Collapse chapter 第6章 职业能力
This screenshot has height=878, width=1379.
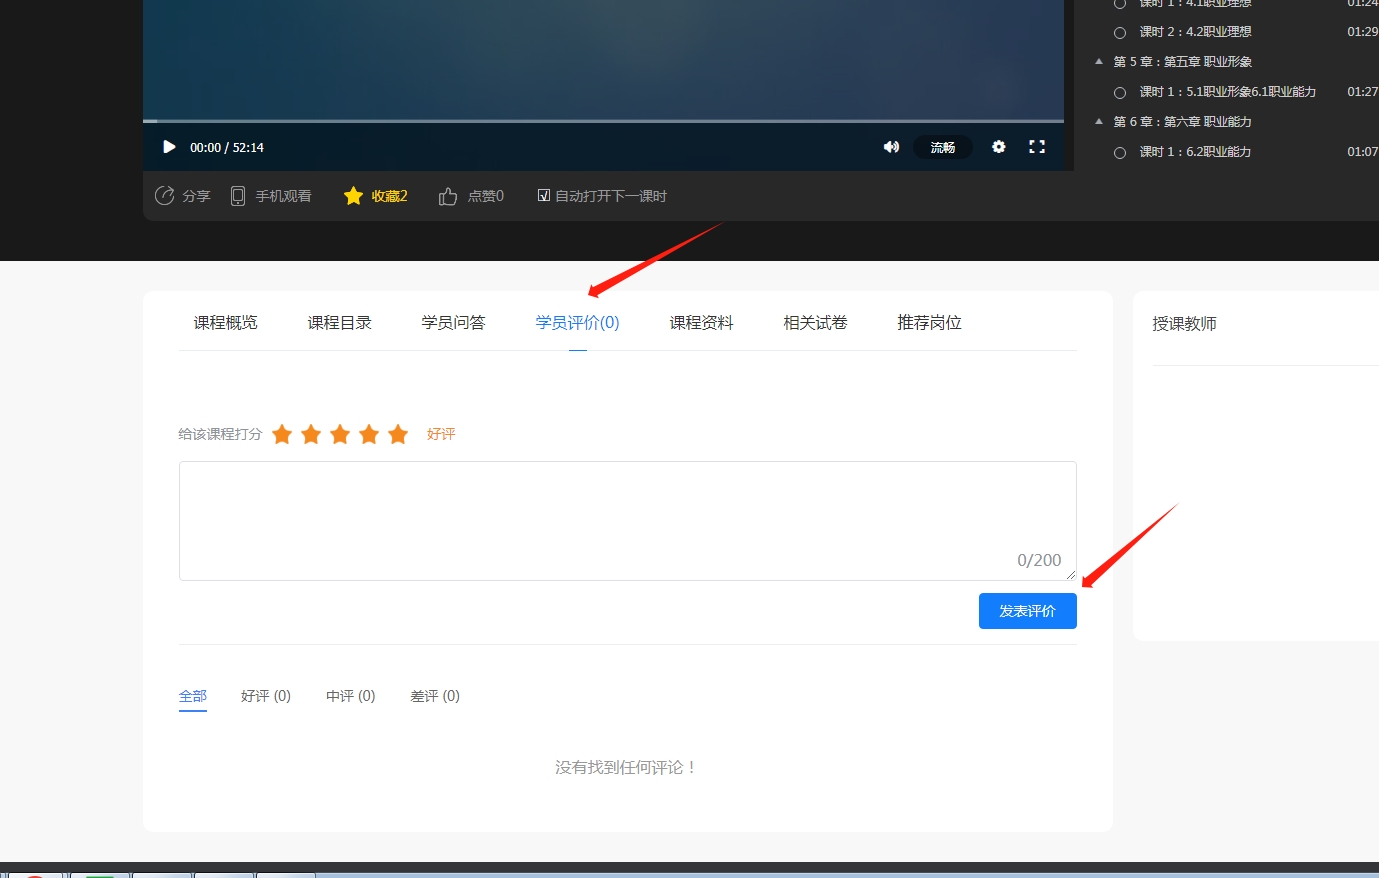pos(1099,122)
